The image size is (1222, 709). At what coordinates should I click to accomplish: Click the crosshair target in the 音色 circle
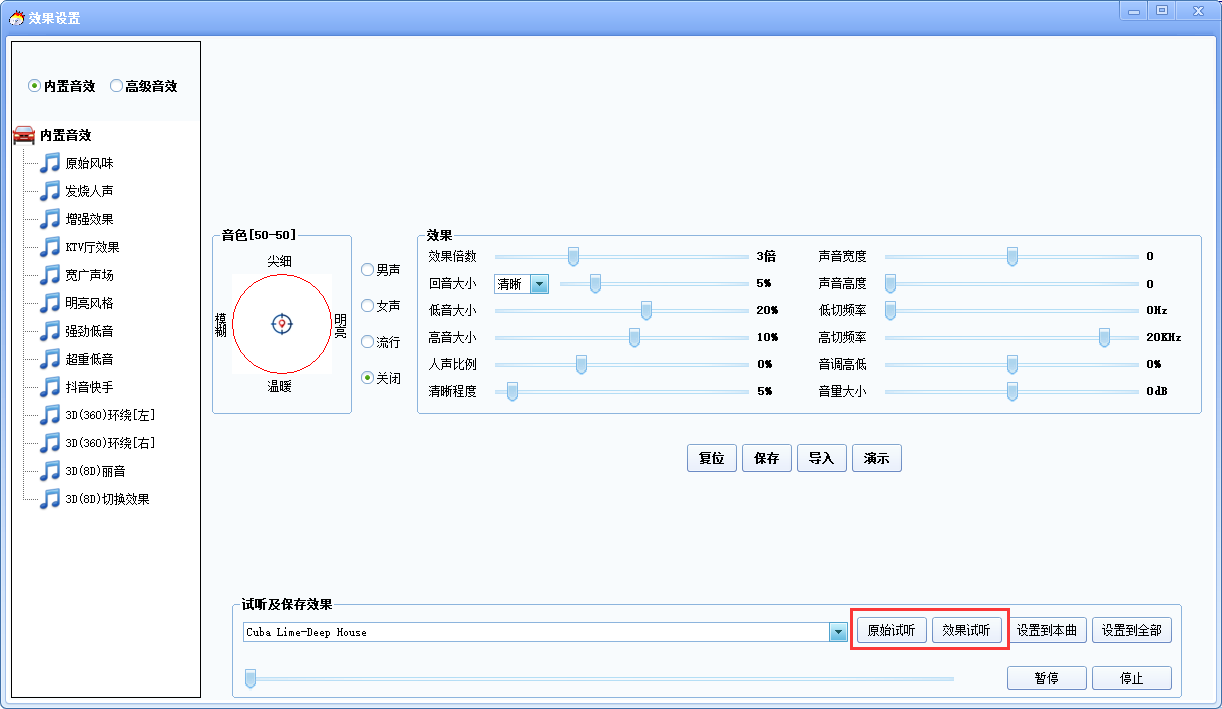pos(282,323)
